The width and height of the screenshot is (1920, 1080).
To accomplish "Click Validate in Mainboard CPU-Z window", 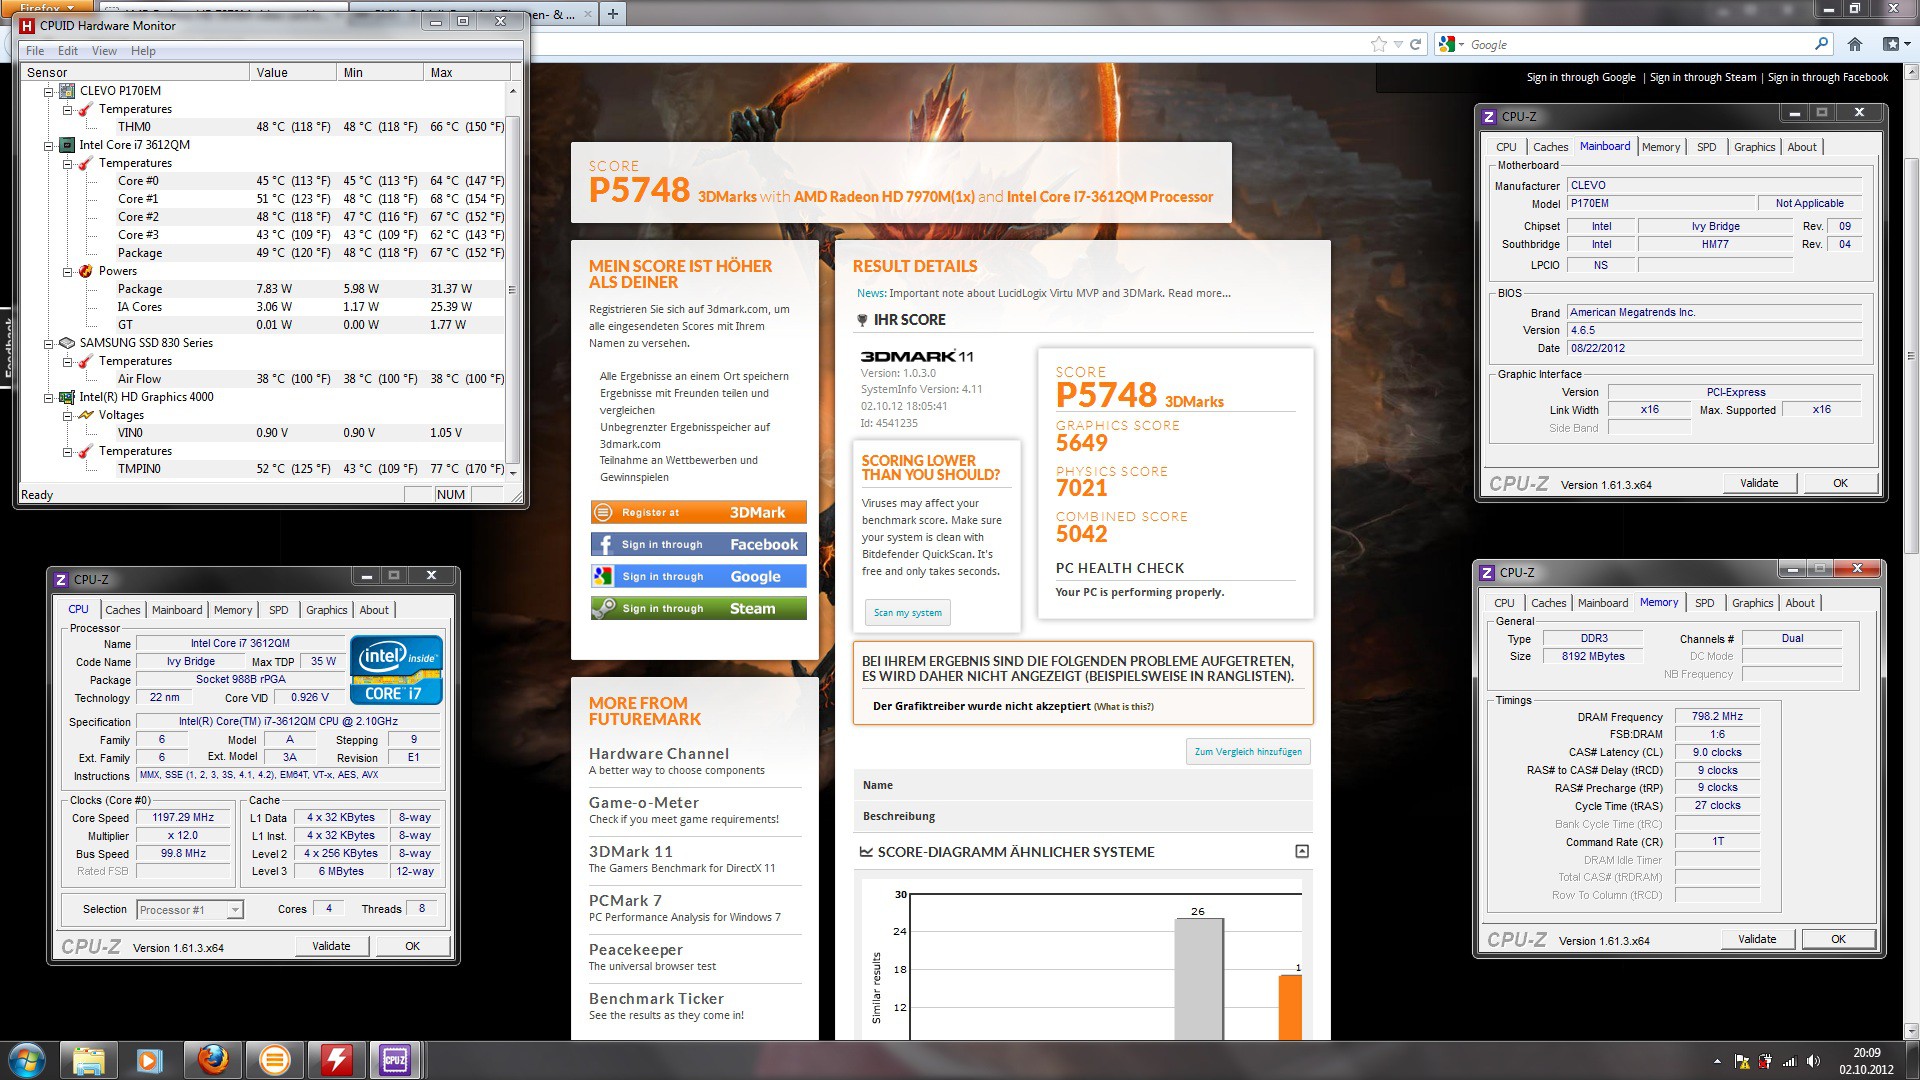I will [x=1759, y=483].
